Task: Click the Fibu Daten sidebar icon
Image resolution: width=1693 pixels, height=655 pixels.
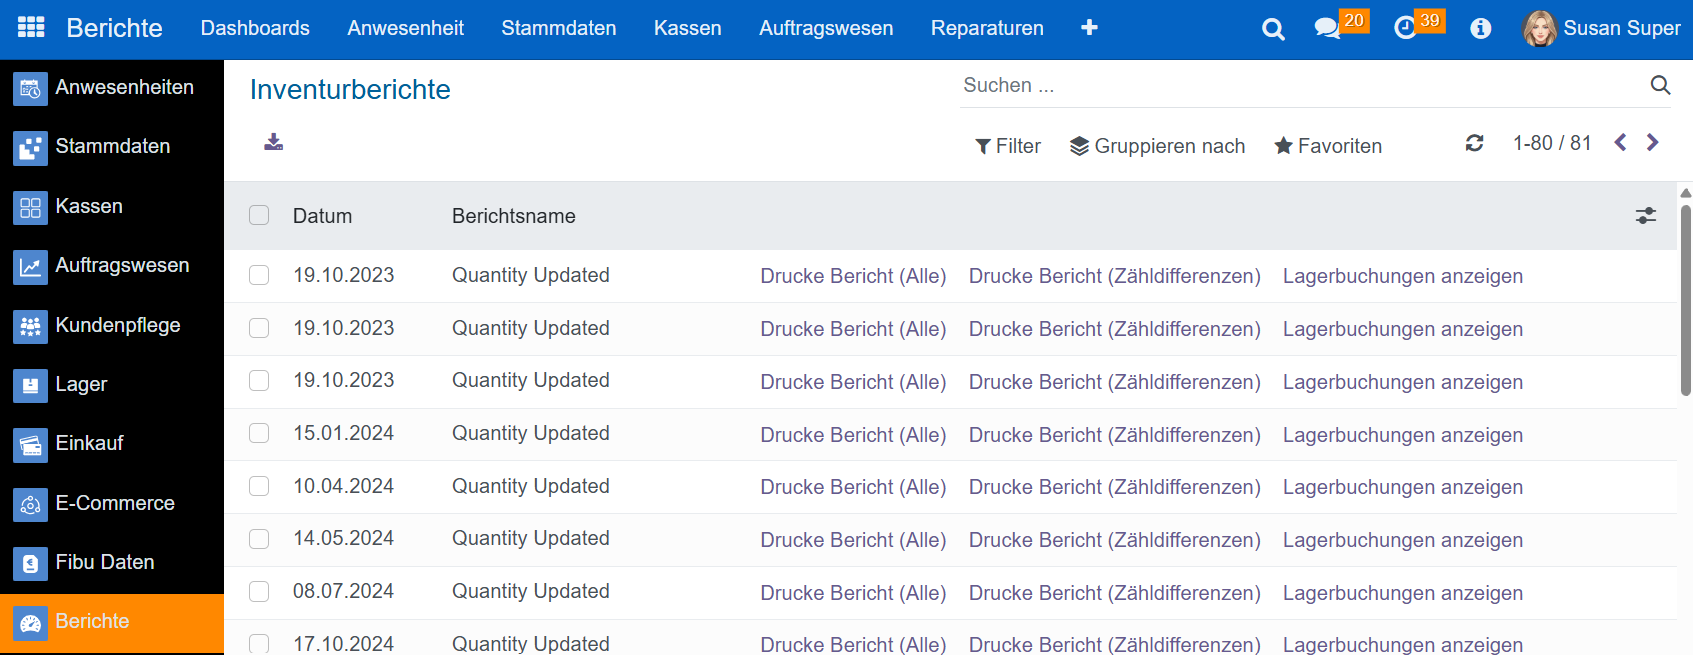Action: point(30,563)
